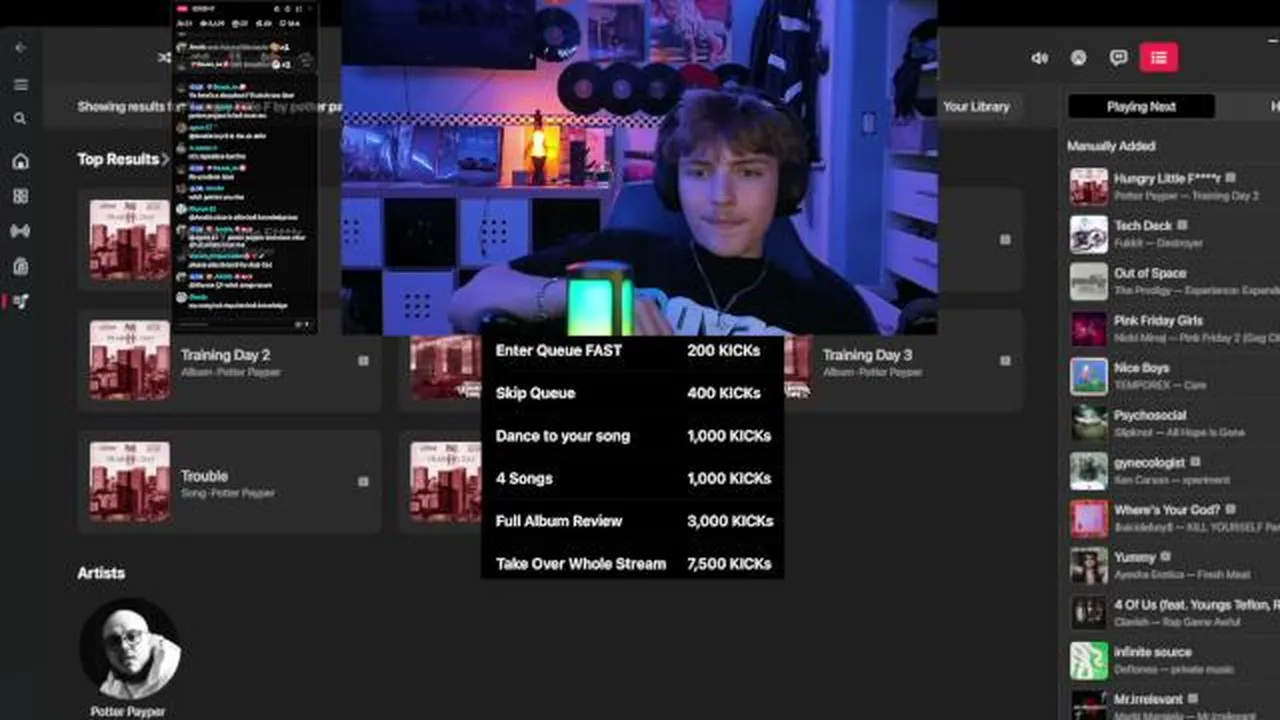This screenshot has width=1280, height=720.
Task: Open the account profile icon
Action: (1078, 58)
